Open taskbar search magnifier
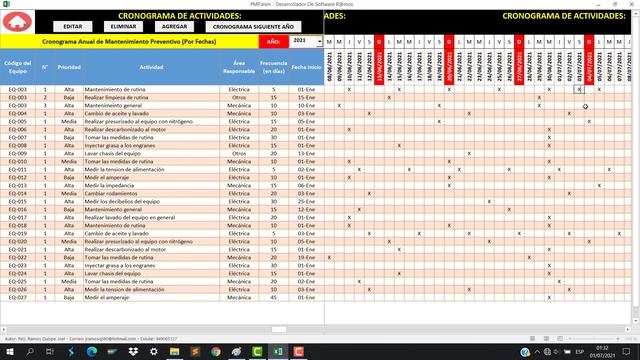The height and width of the screenshot is (360, 640). [30, 351]
